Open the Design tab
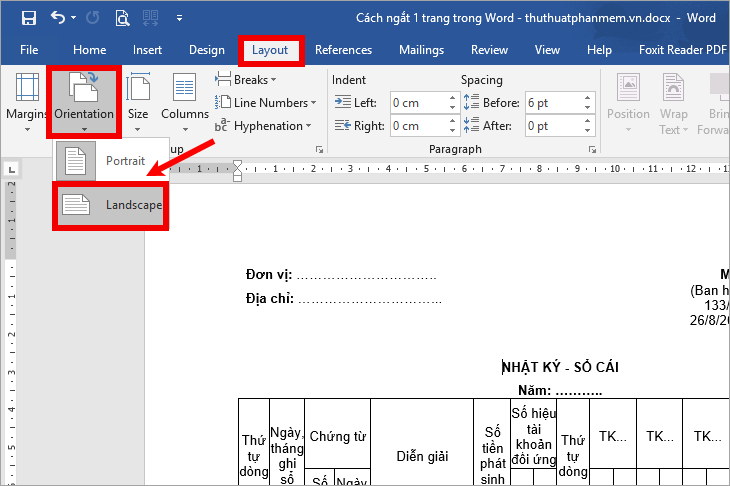Viewport: 730px width, 486px height. click(x=207, y=50)
